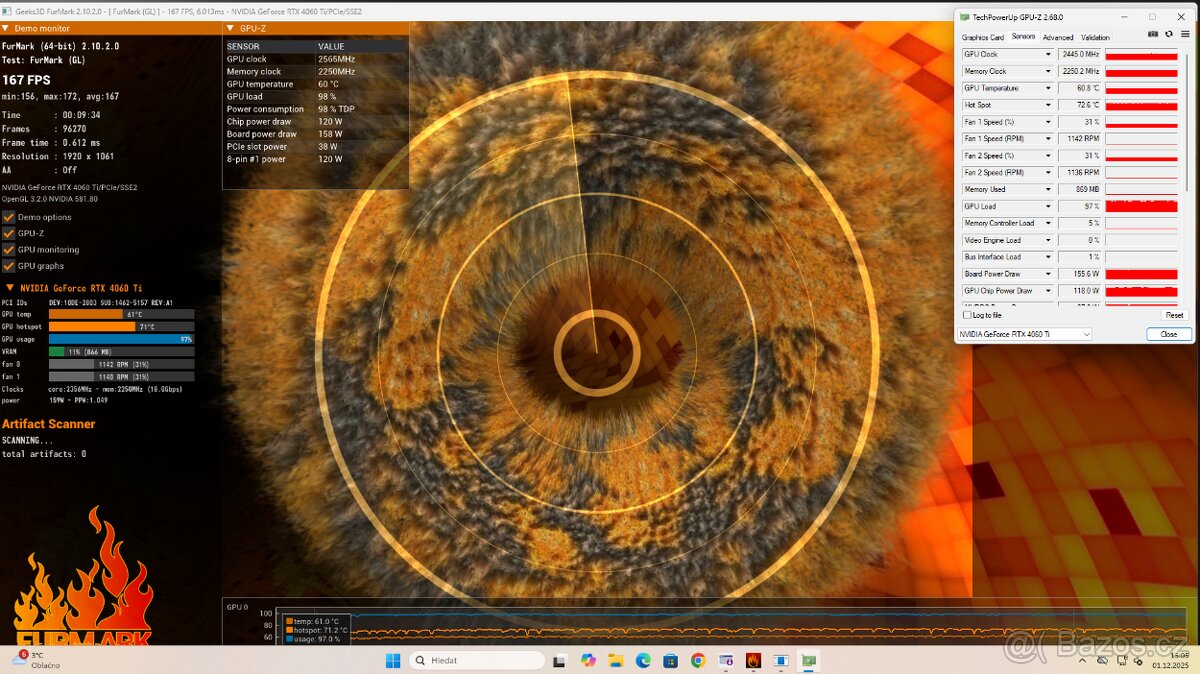
Task: Collapse the NVIDIA GeForce RTX 4060 Ti section
Action: (9, 287)
